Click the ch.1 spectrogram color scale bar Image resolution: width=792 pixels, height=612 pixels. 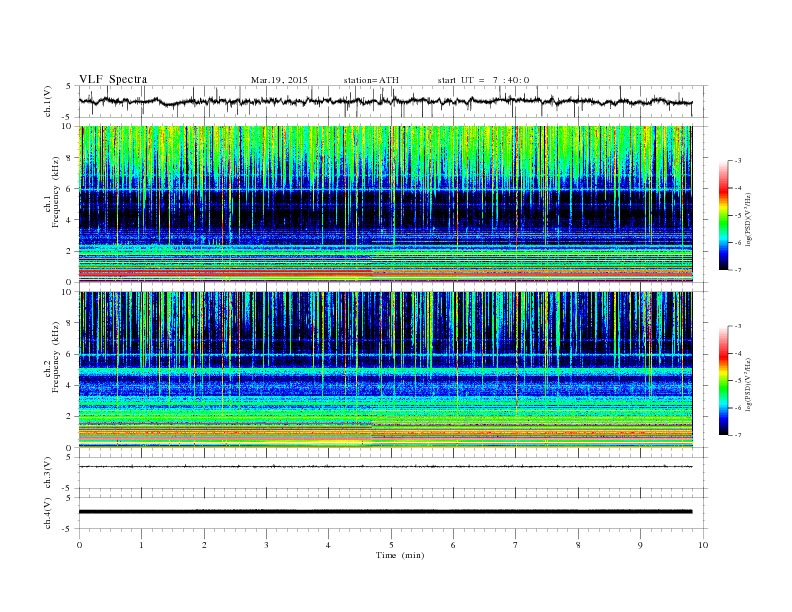click(723, 215)
